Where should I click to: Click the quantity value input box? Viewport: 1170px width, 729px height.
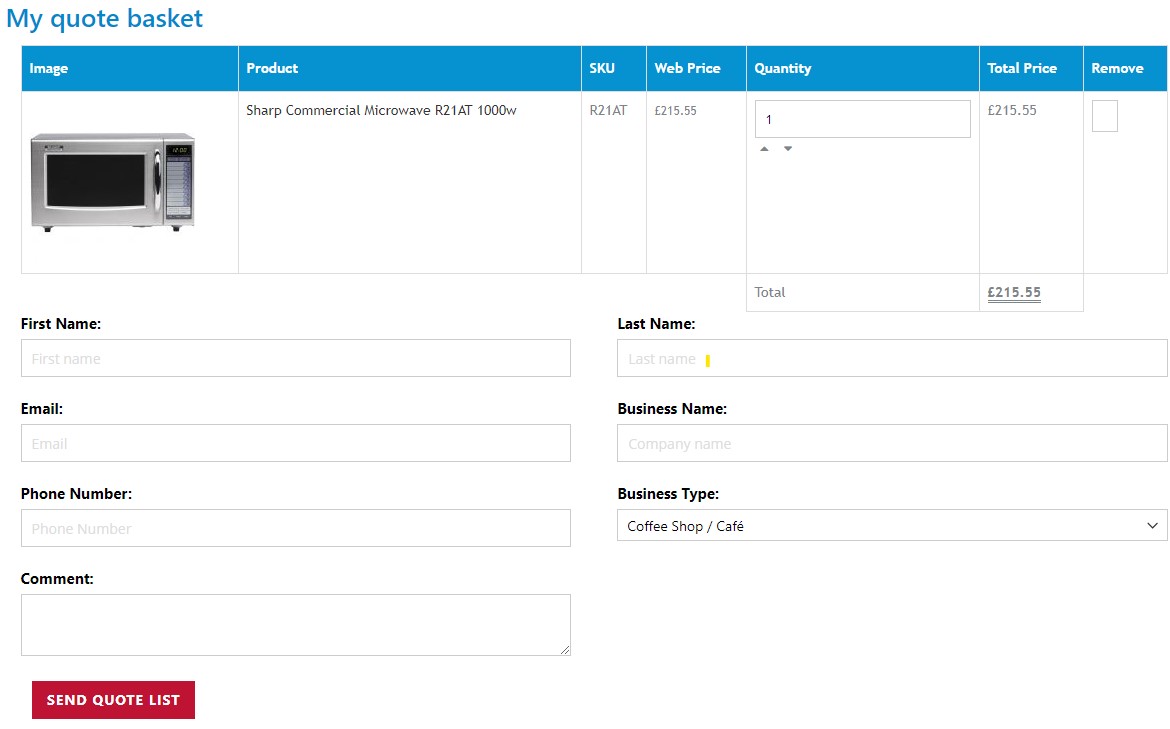862,118
